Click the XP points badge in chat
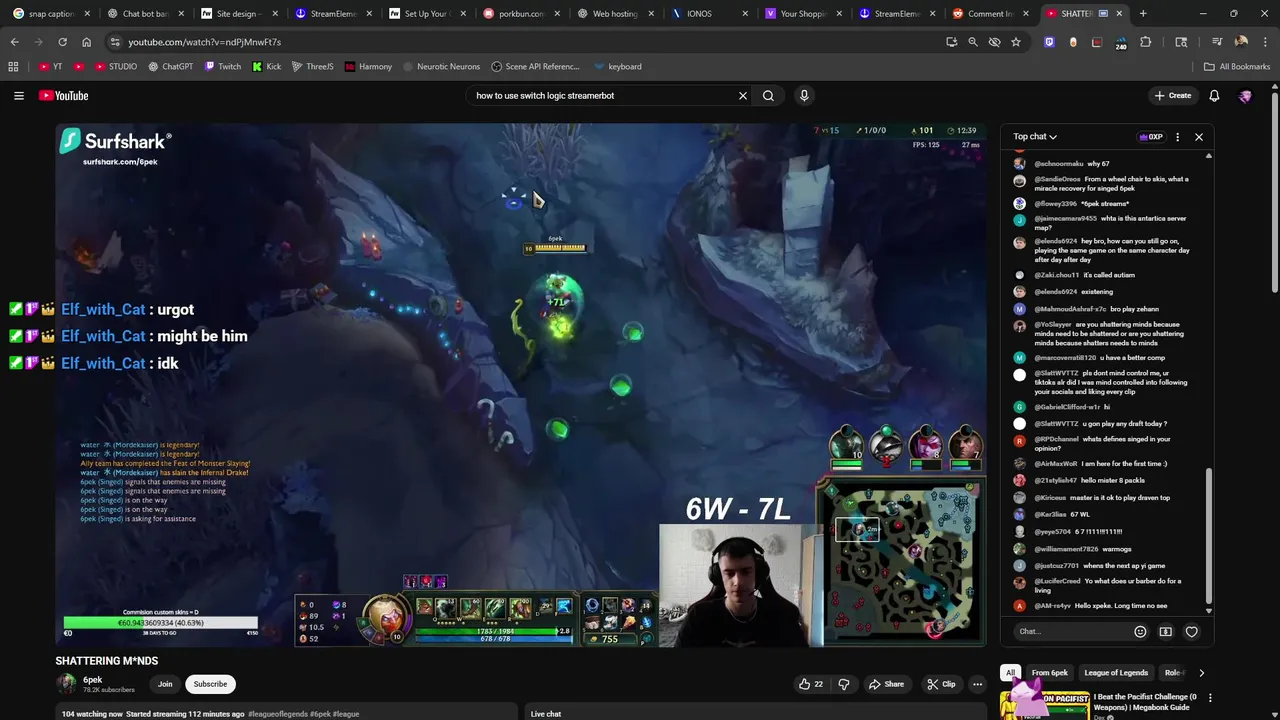 (1151, 137)
